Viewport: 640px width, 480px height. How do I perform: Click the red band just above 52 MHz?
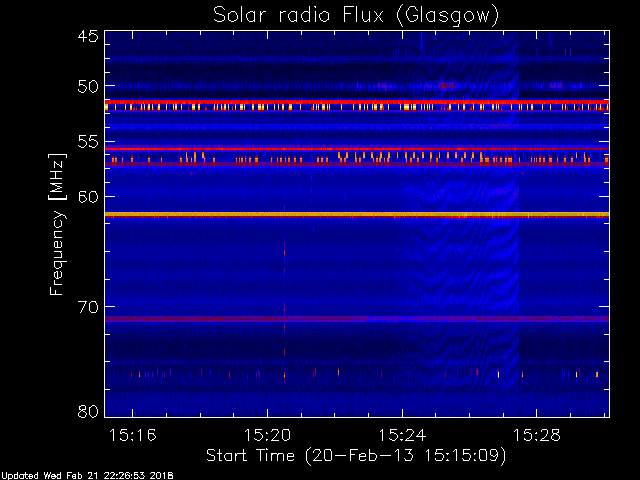(357, 102)
